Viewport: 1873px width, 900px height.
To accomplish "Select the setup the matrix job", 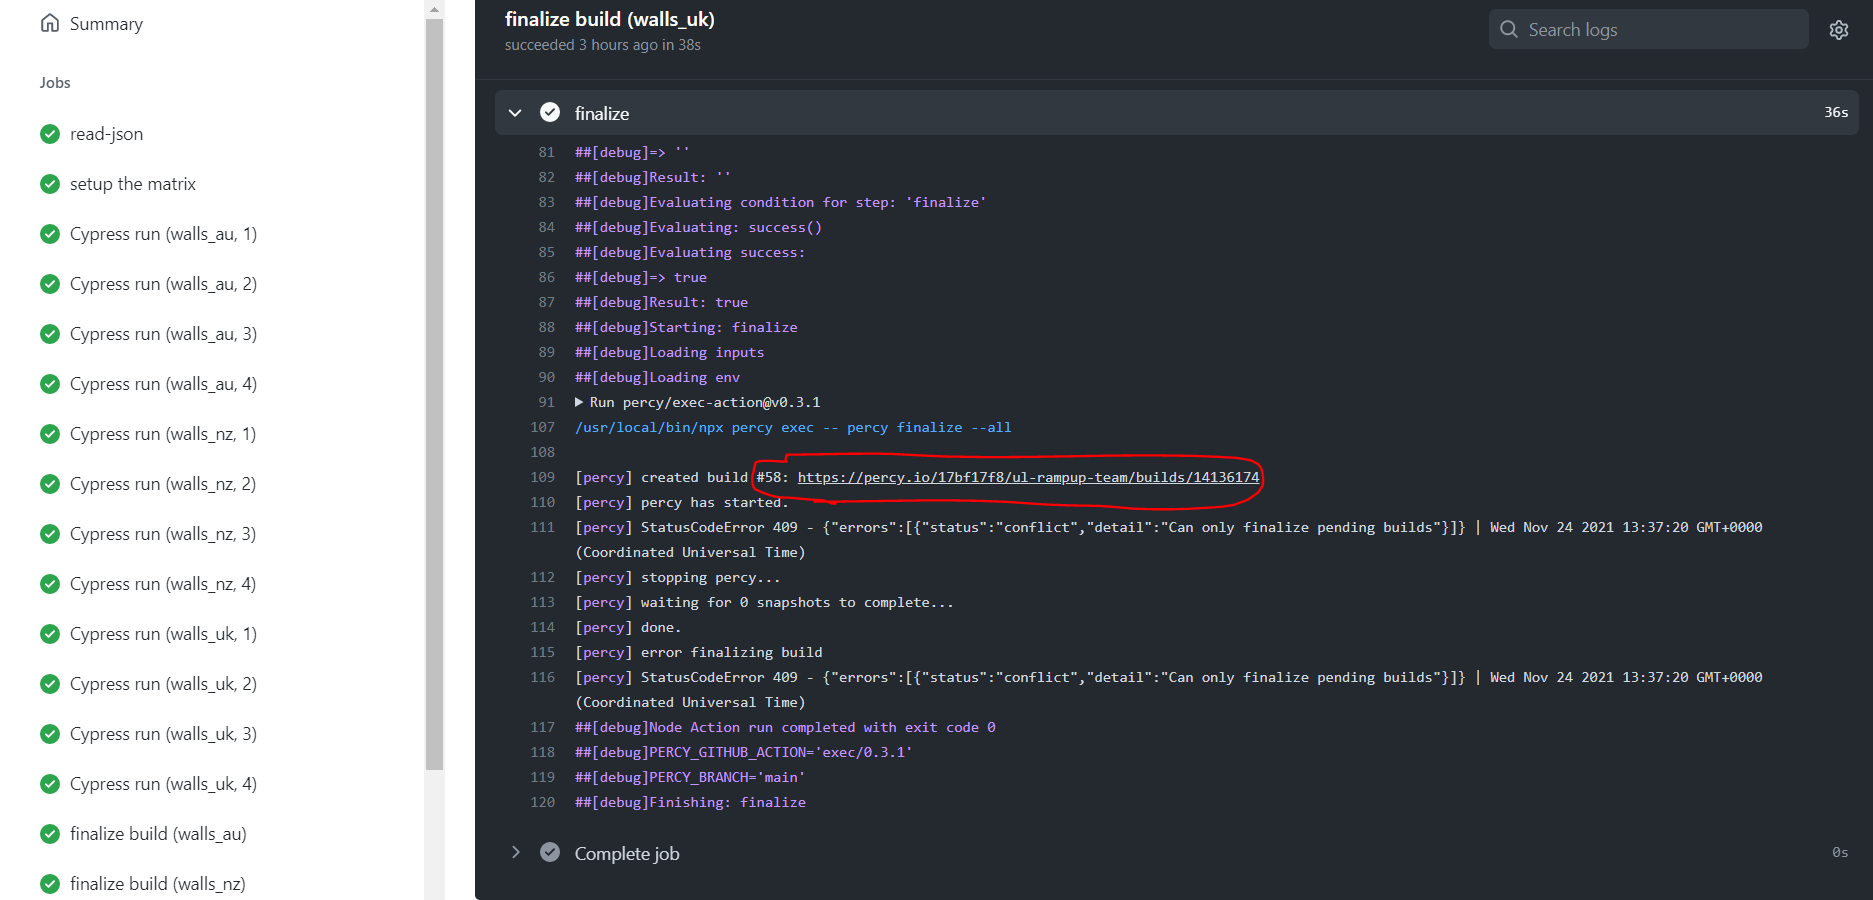I will coord(133,184).
